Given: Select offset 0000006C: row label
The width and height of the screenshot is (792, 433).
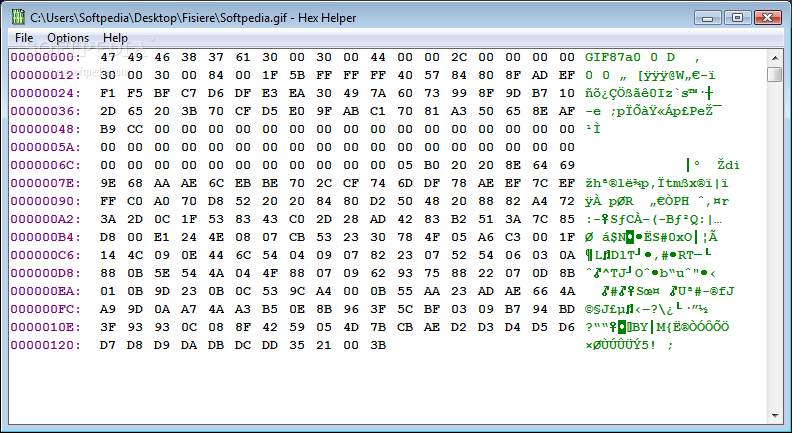Looking at the screenshot, I should pyautogui.click(x=45, y=165).
